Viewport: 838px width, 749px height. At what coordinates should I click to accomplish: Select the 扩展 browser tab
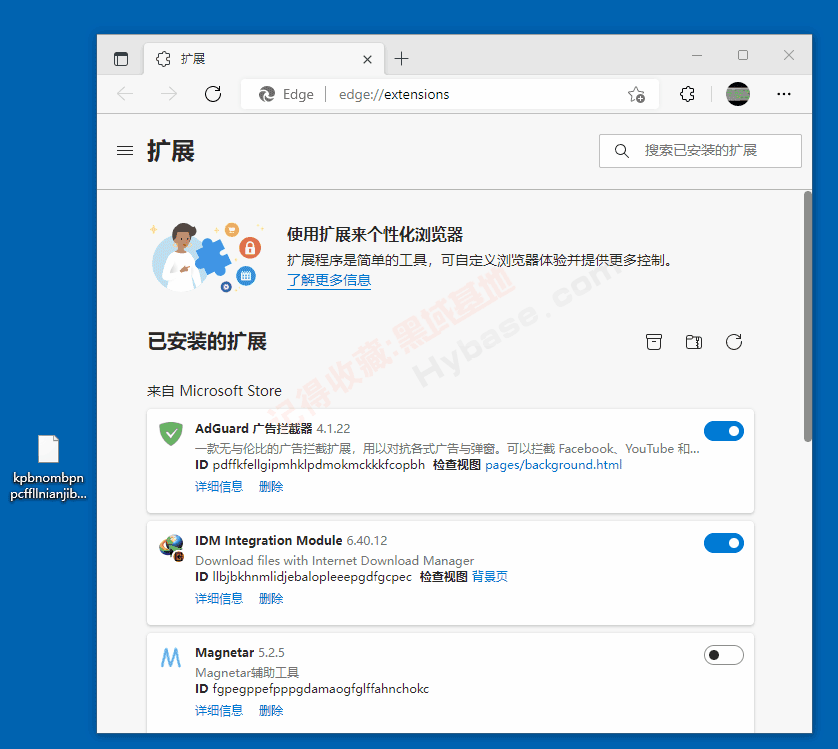(264, 59)
